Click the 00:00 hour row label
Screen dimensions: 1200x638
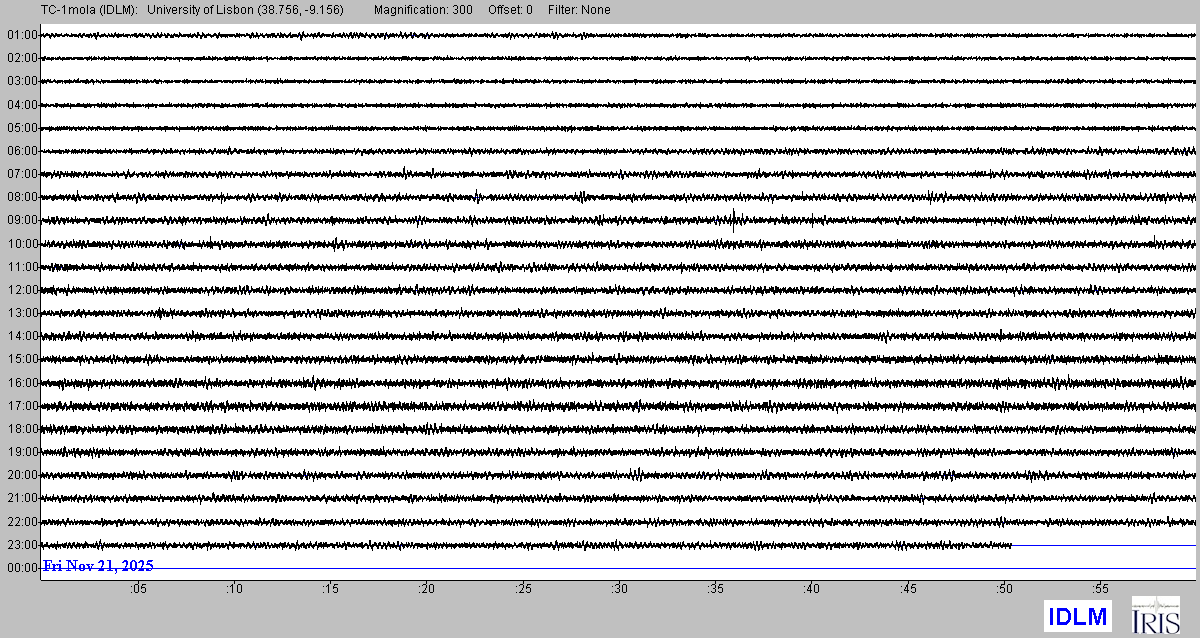(x=21, y=568)
